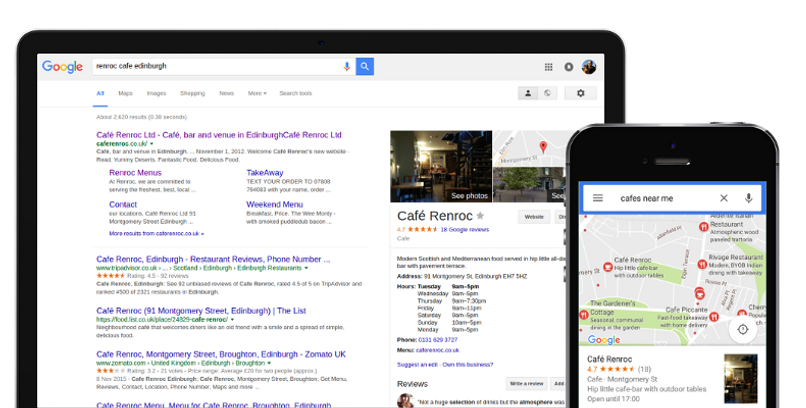This screenshot has height=408, width=806.
Task: Tap the phone microphone icon
Action: [748, 198]
